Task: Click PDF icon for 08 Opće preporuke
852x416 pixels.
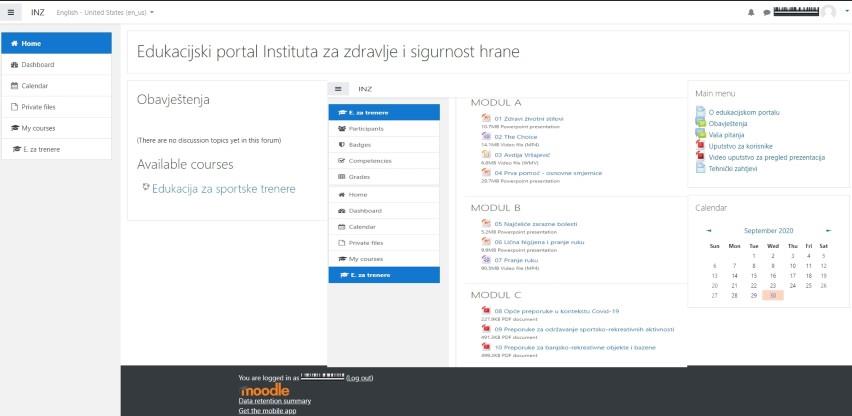Action: [486, 311]
